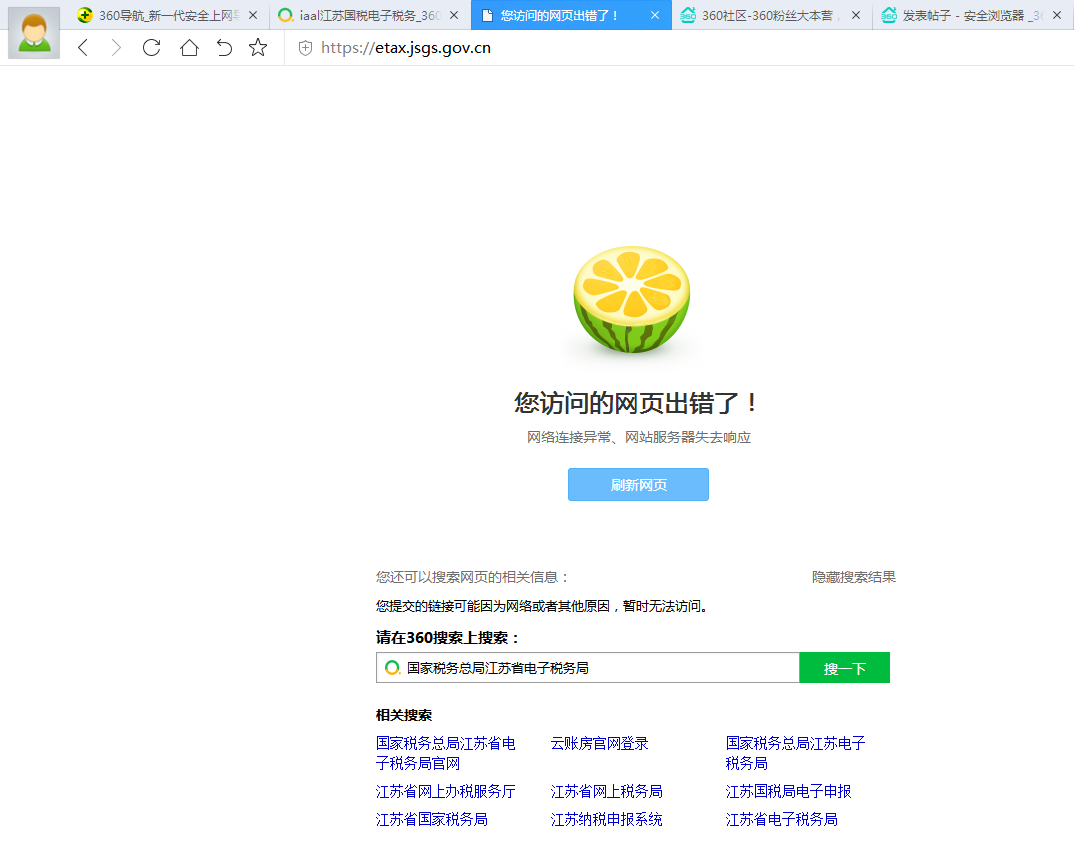The height and width of the screenshot is (845, 1074).
Task: Click the site security icon in address bar
Action: click(x=304, y=47)
